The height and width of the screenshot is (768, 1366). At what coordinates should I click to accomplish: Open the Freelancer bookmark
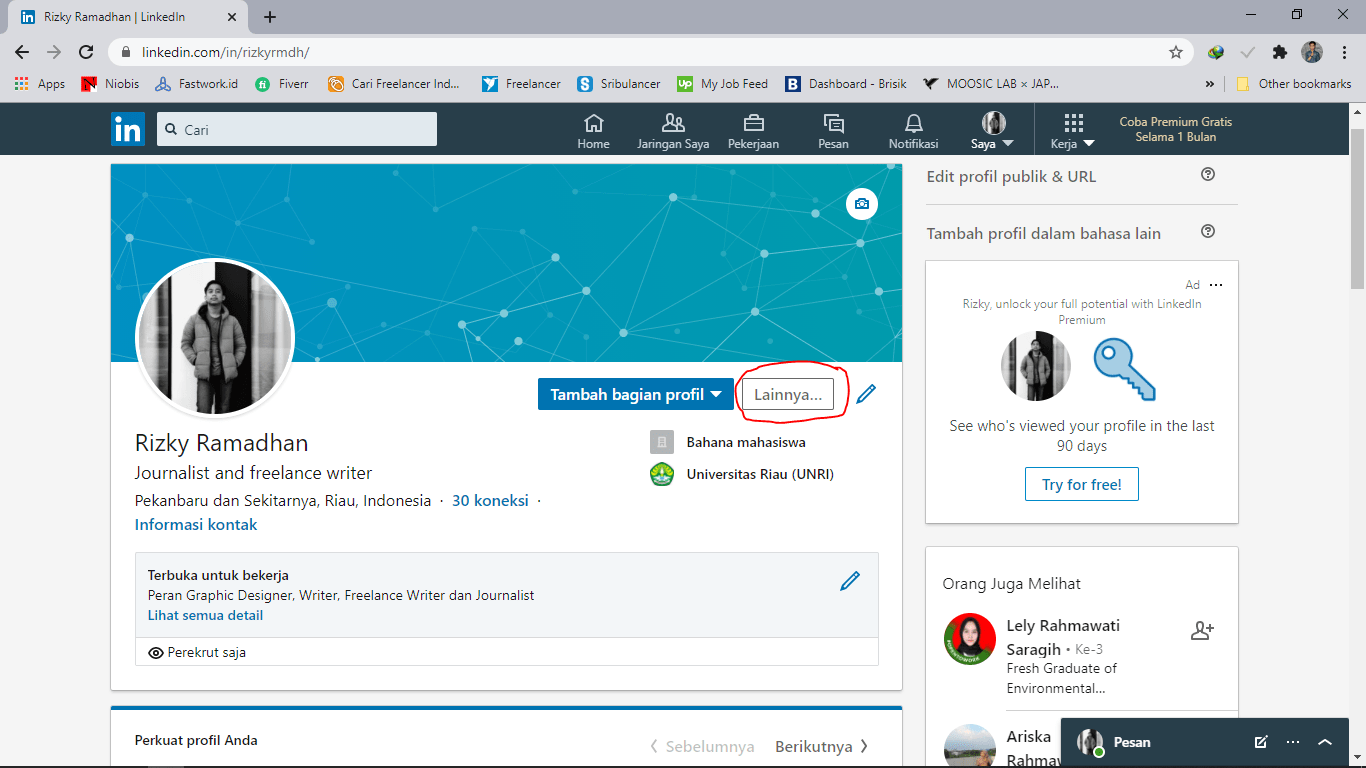tap(521, 84)
